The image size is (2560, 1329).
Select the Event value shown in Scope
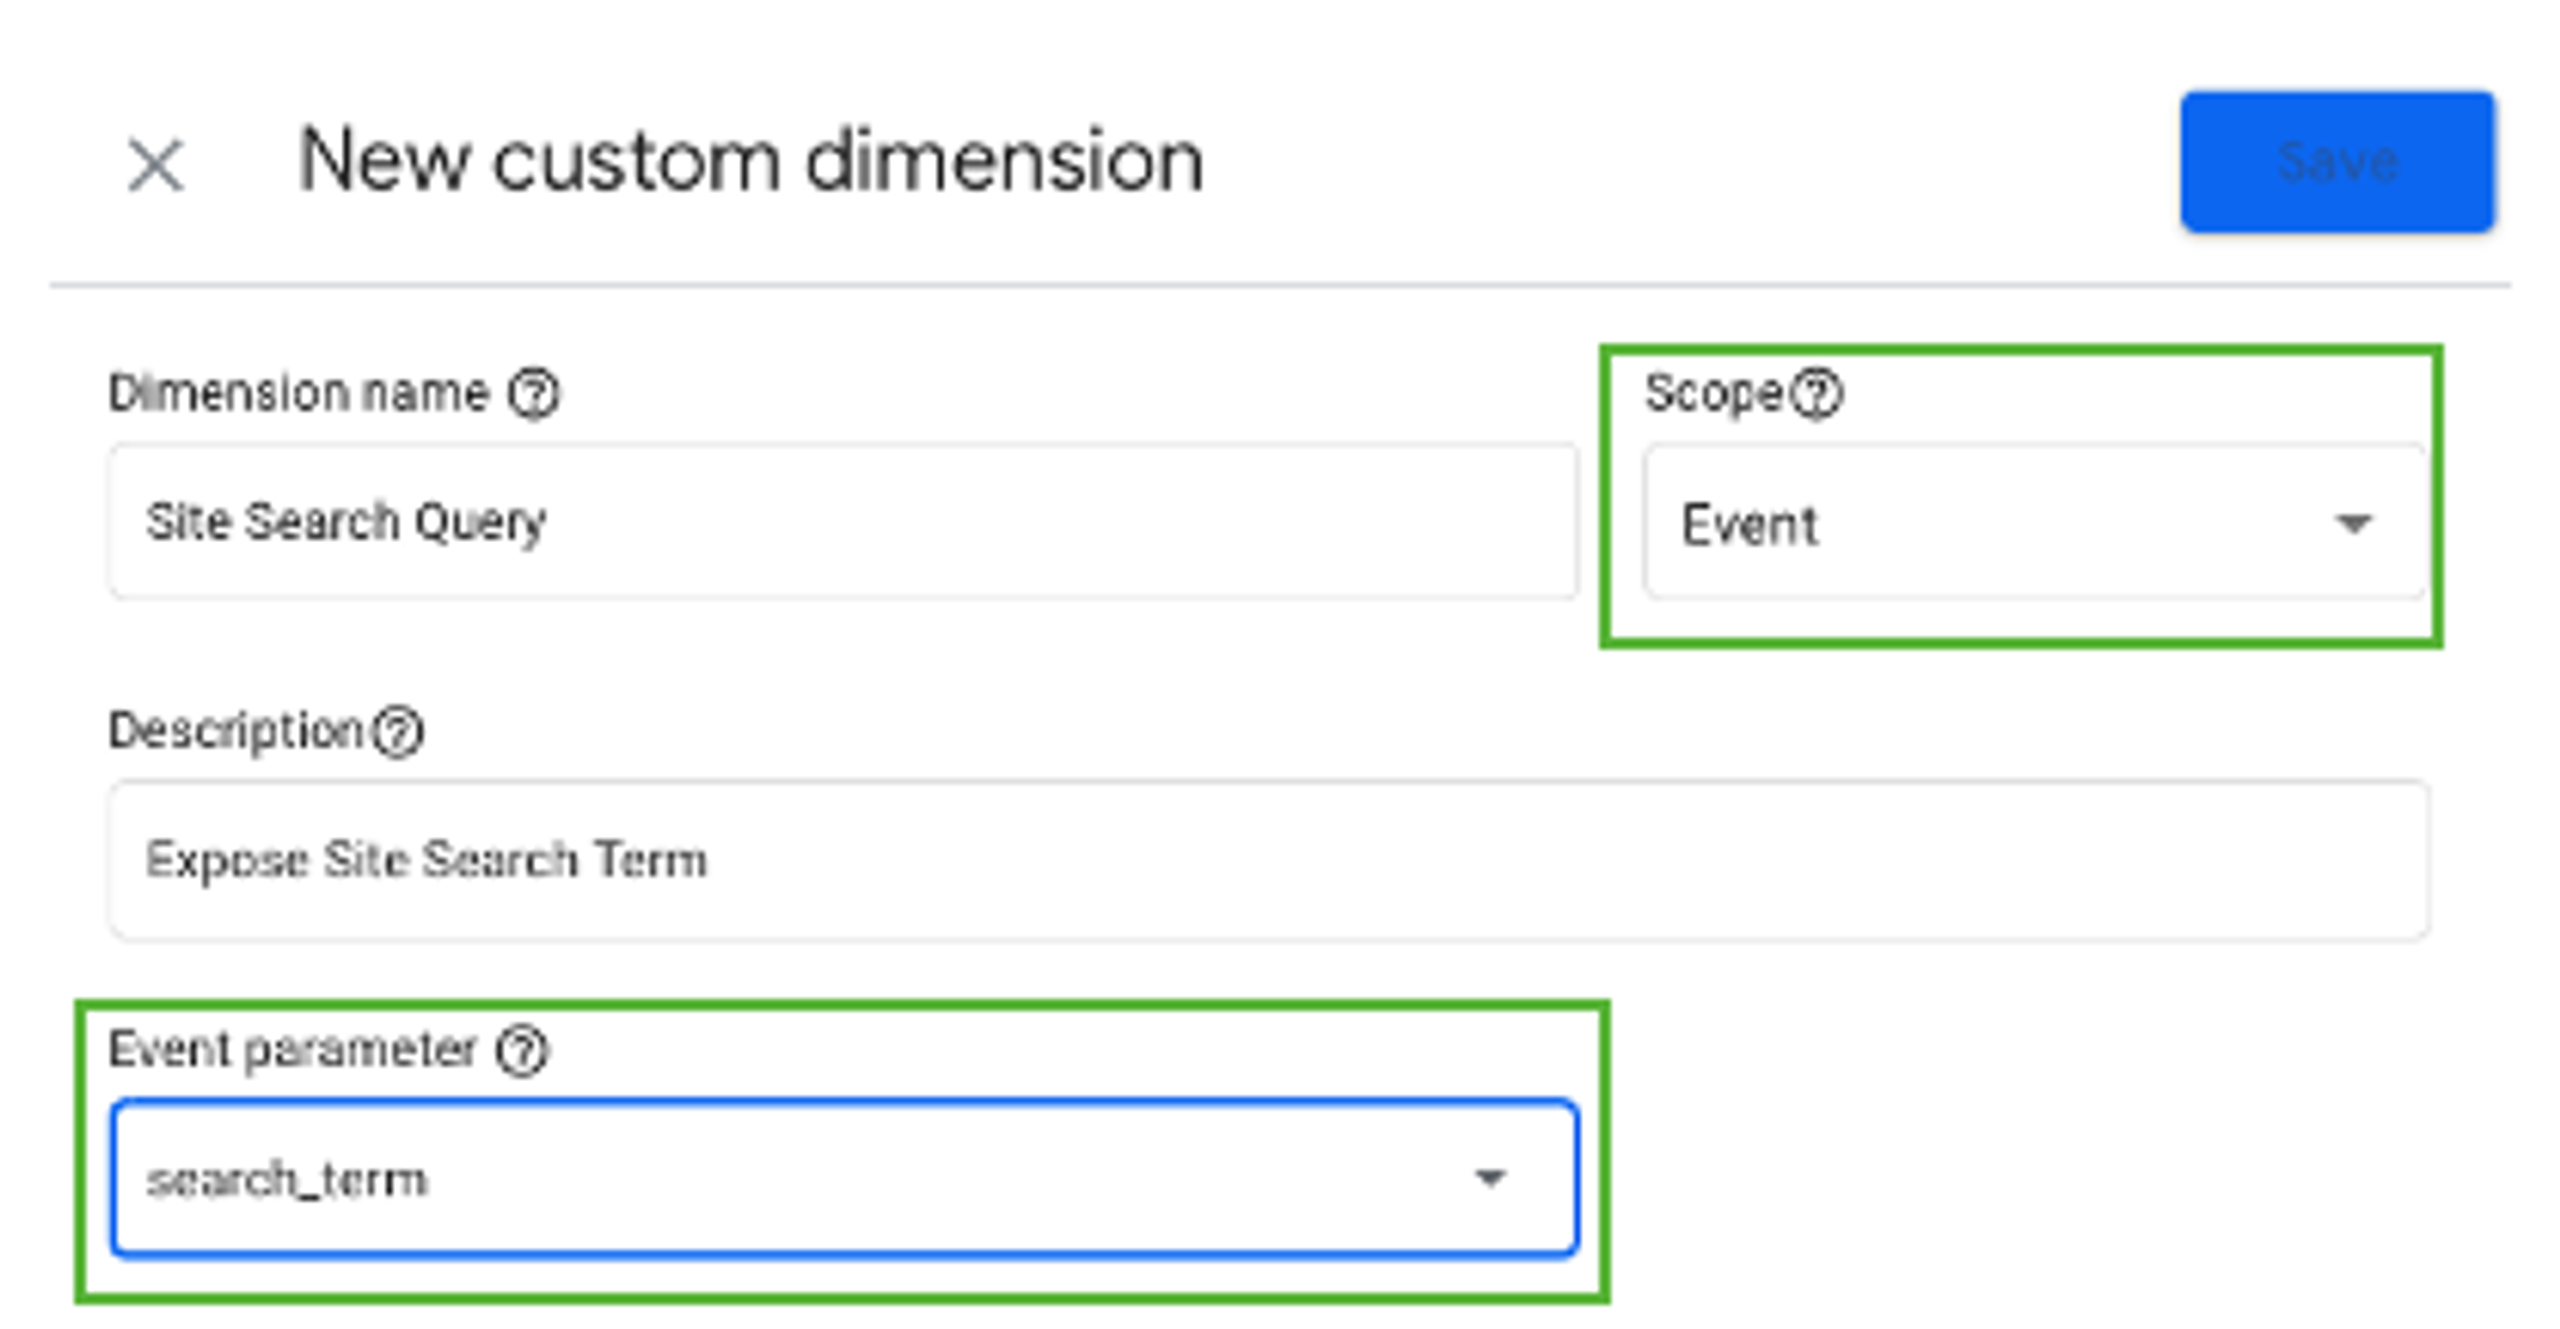tap(1750, 525)
